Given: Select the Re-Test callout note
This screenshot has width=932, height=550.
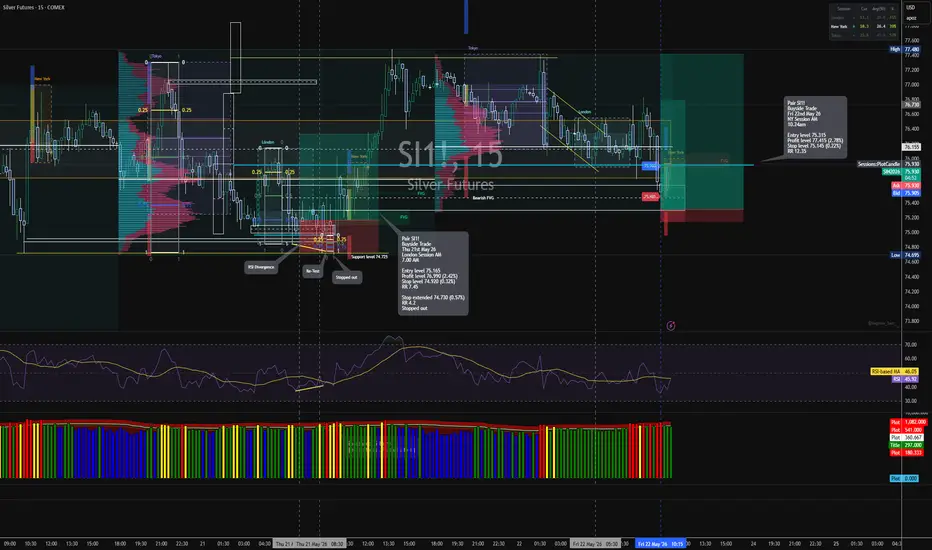Looking at the screenshot, I should tap(313, 271).
